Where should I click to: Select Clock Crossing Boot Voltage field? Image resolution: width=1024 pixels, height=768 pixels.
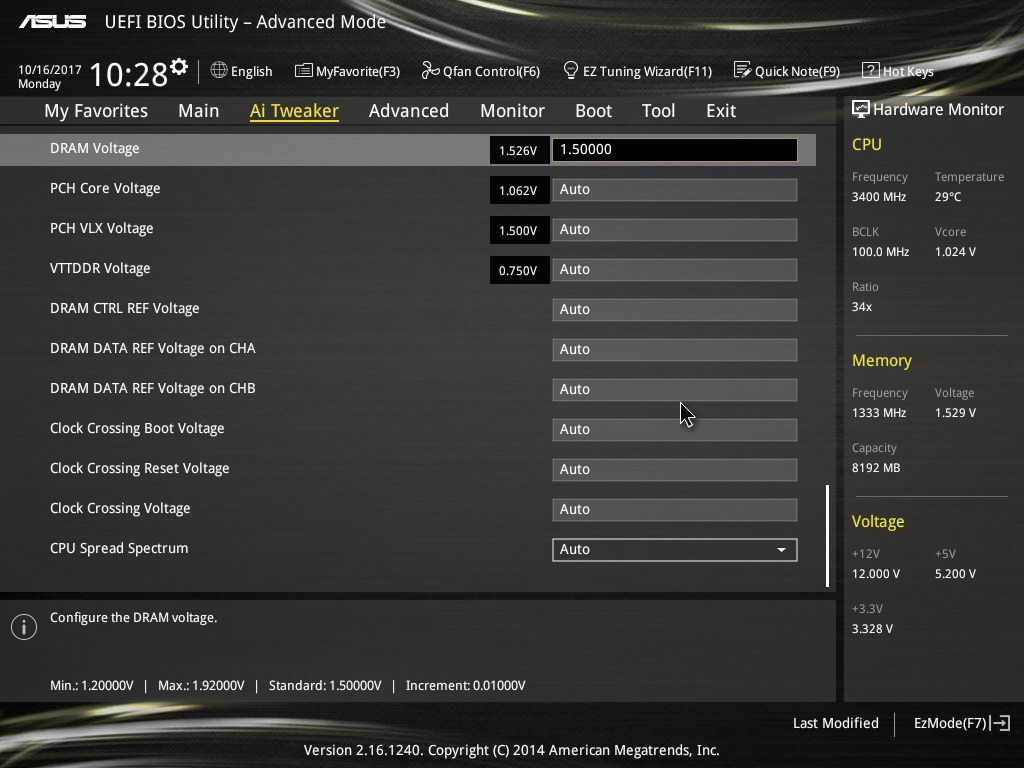click(x=675, y=430)
